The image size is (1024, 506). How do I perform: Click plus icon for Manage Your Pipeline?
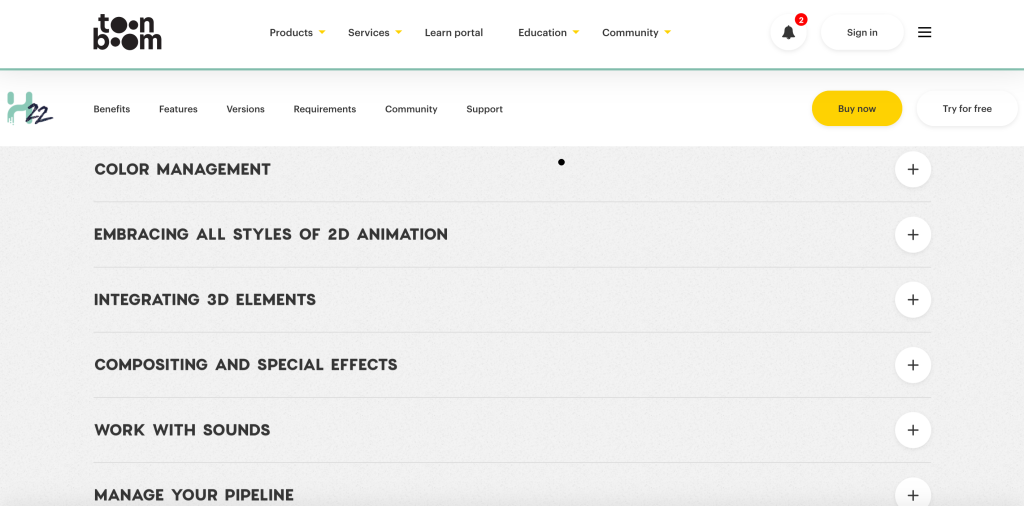click(x=912, y=494)
